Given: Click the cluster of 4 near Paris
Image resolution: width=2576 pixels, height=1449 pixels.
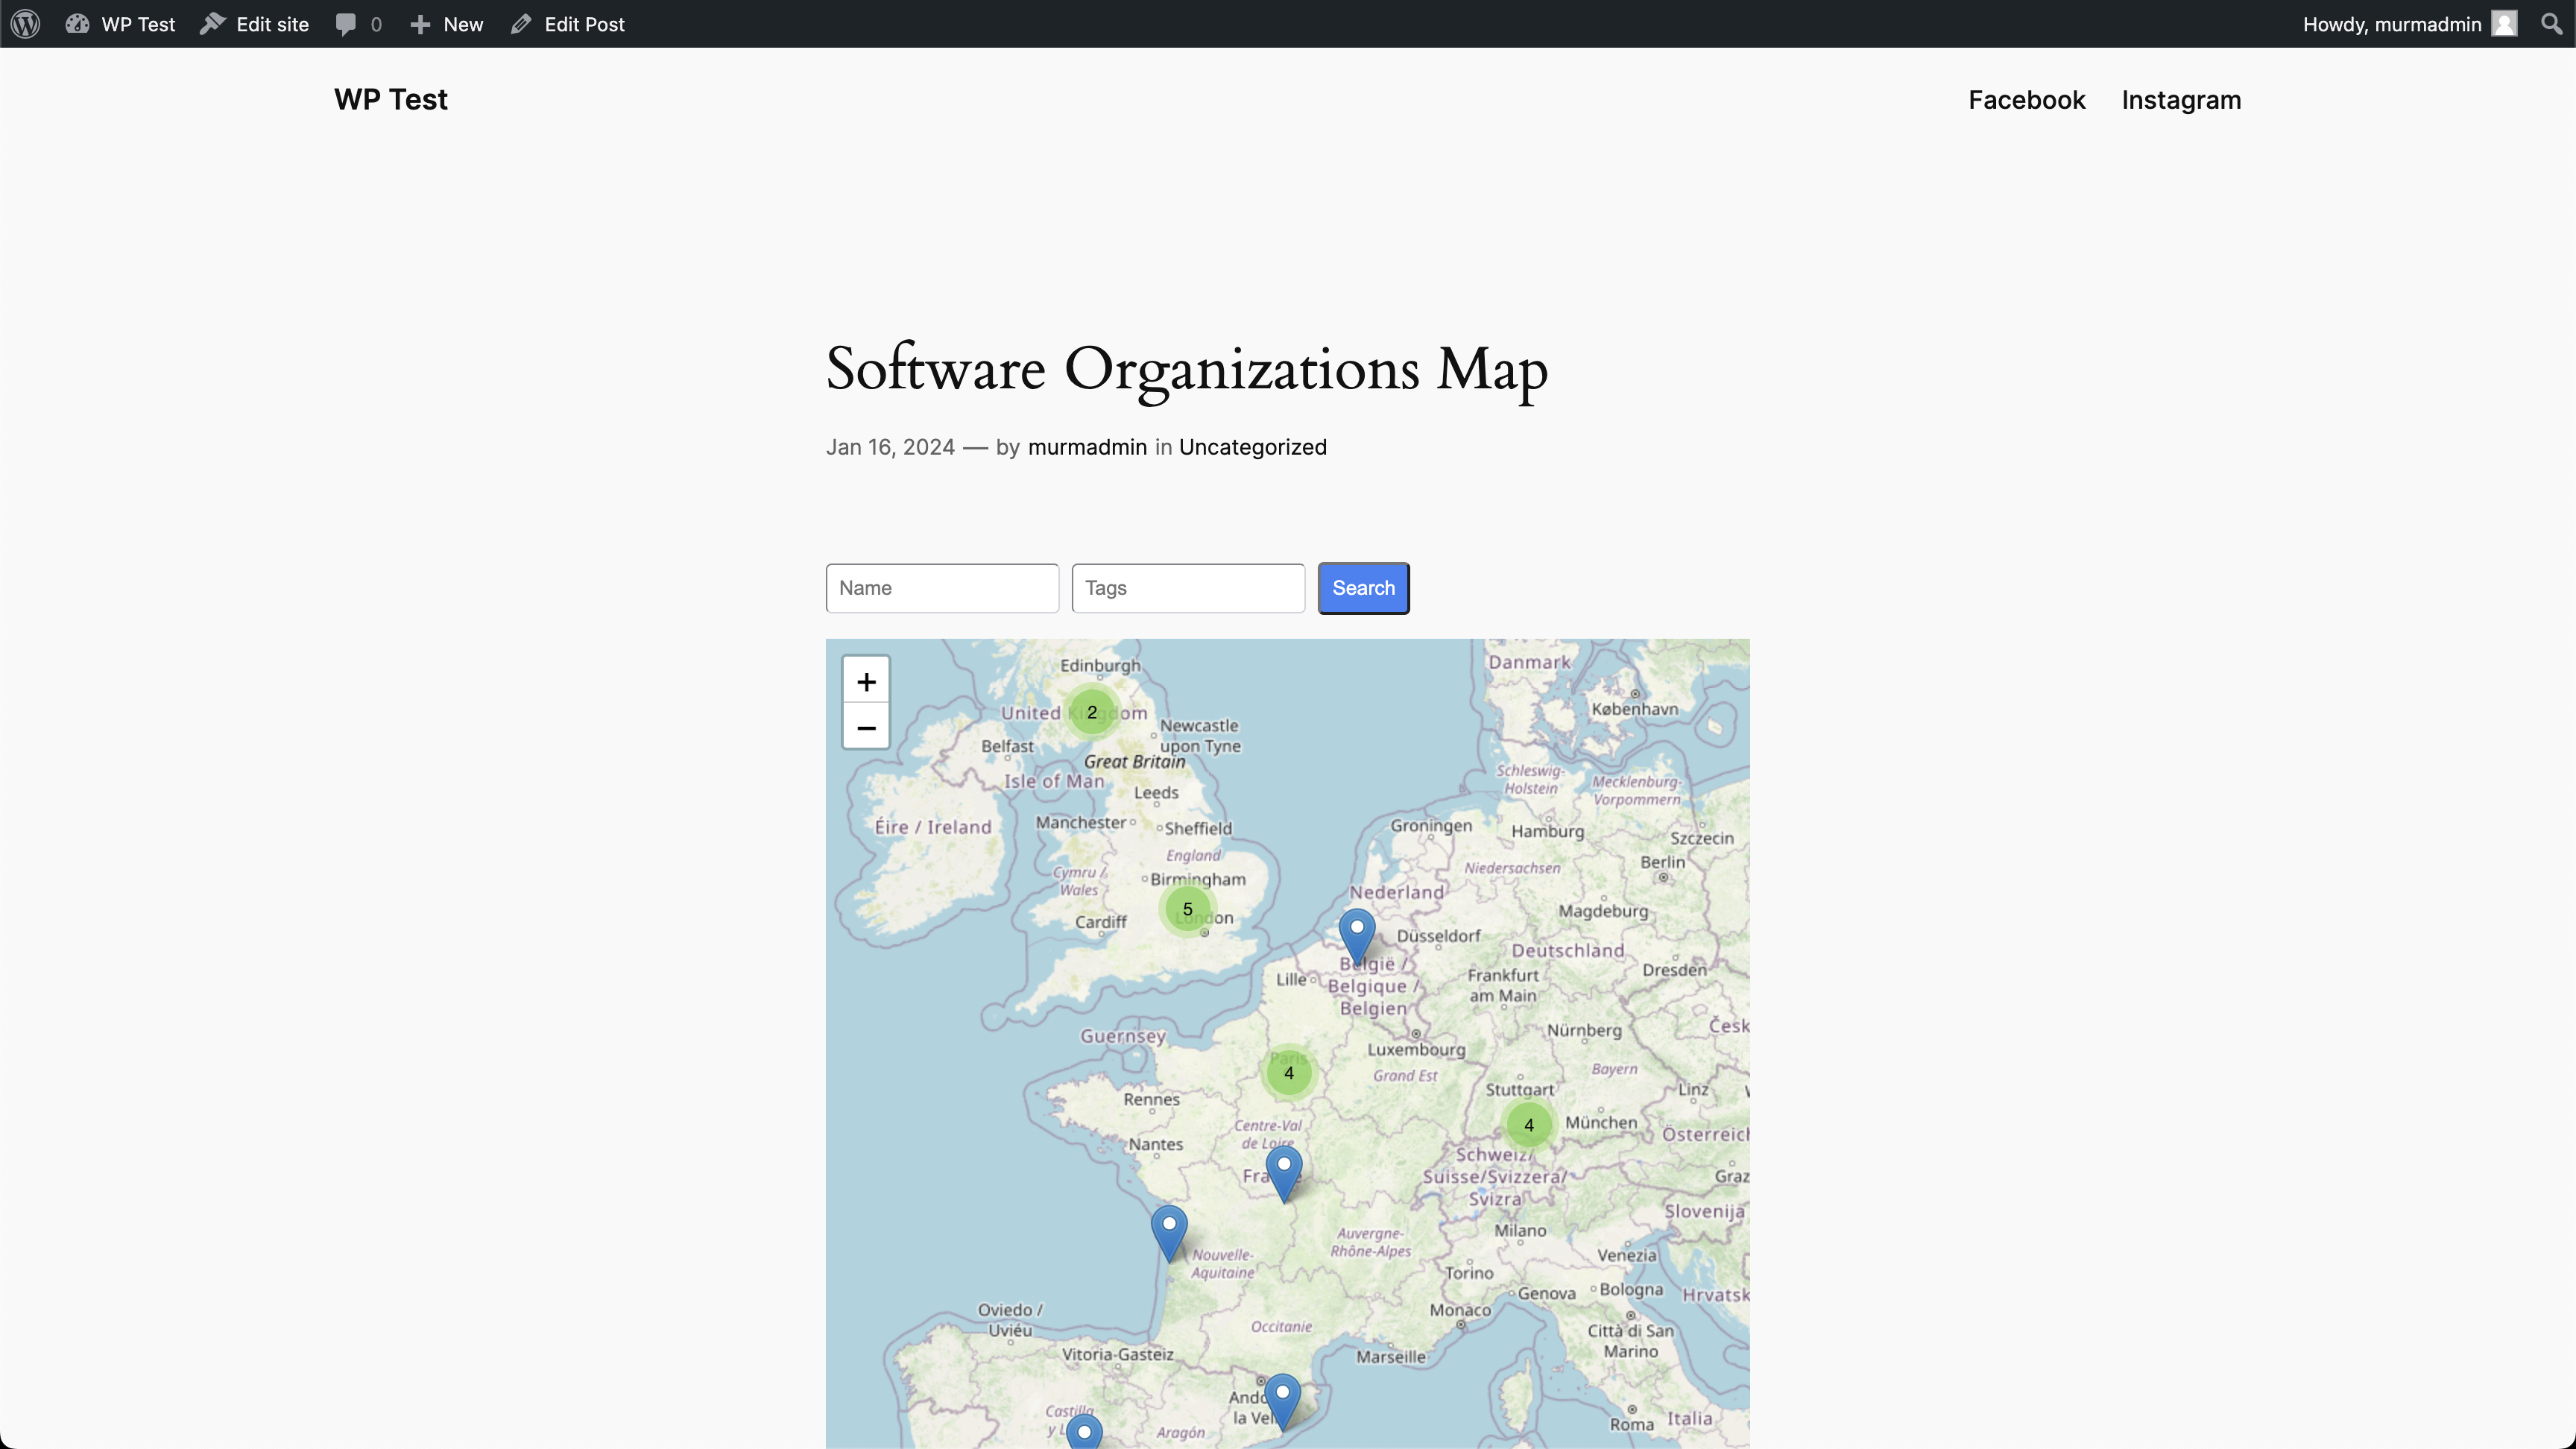Looking at the screenshot, I should click(1289, 1073).
